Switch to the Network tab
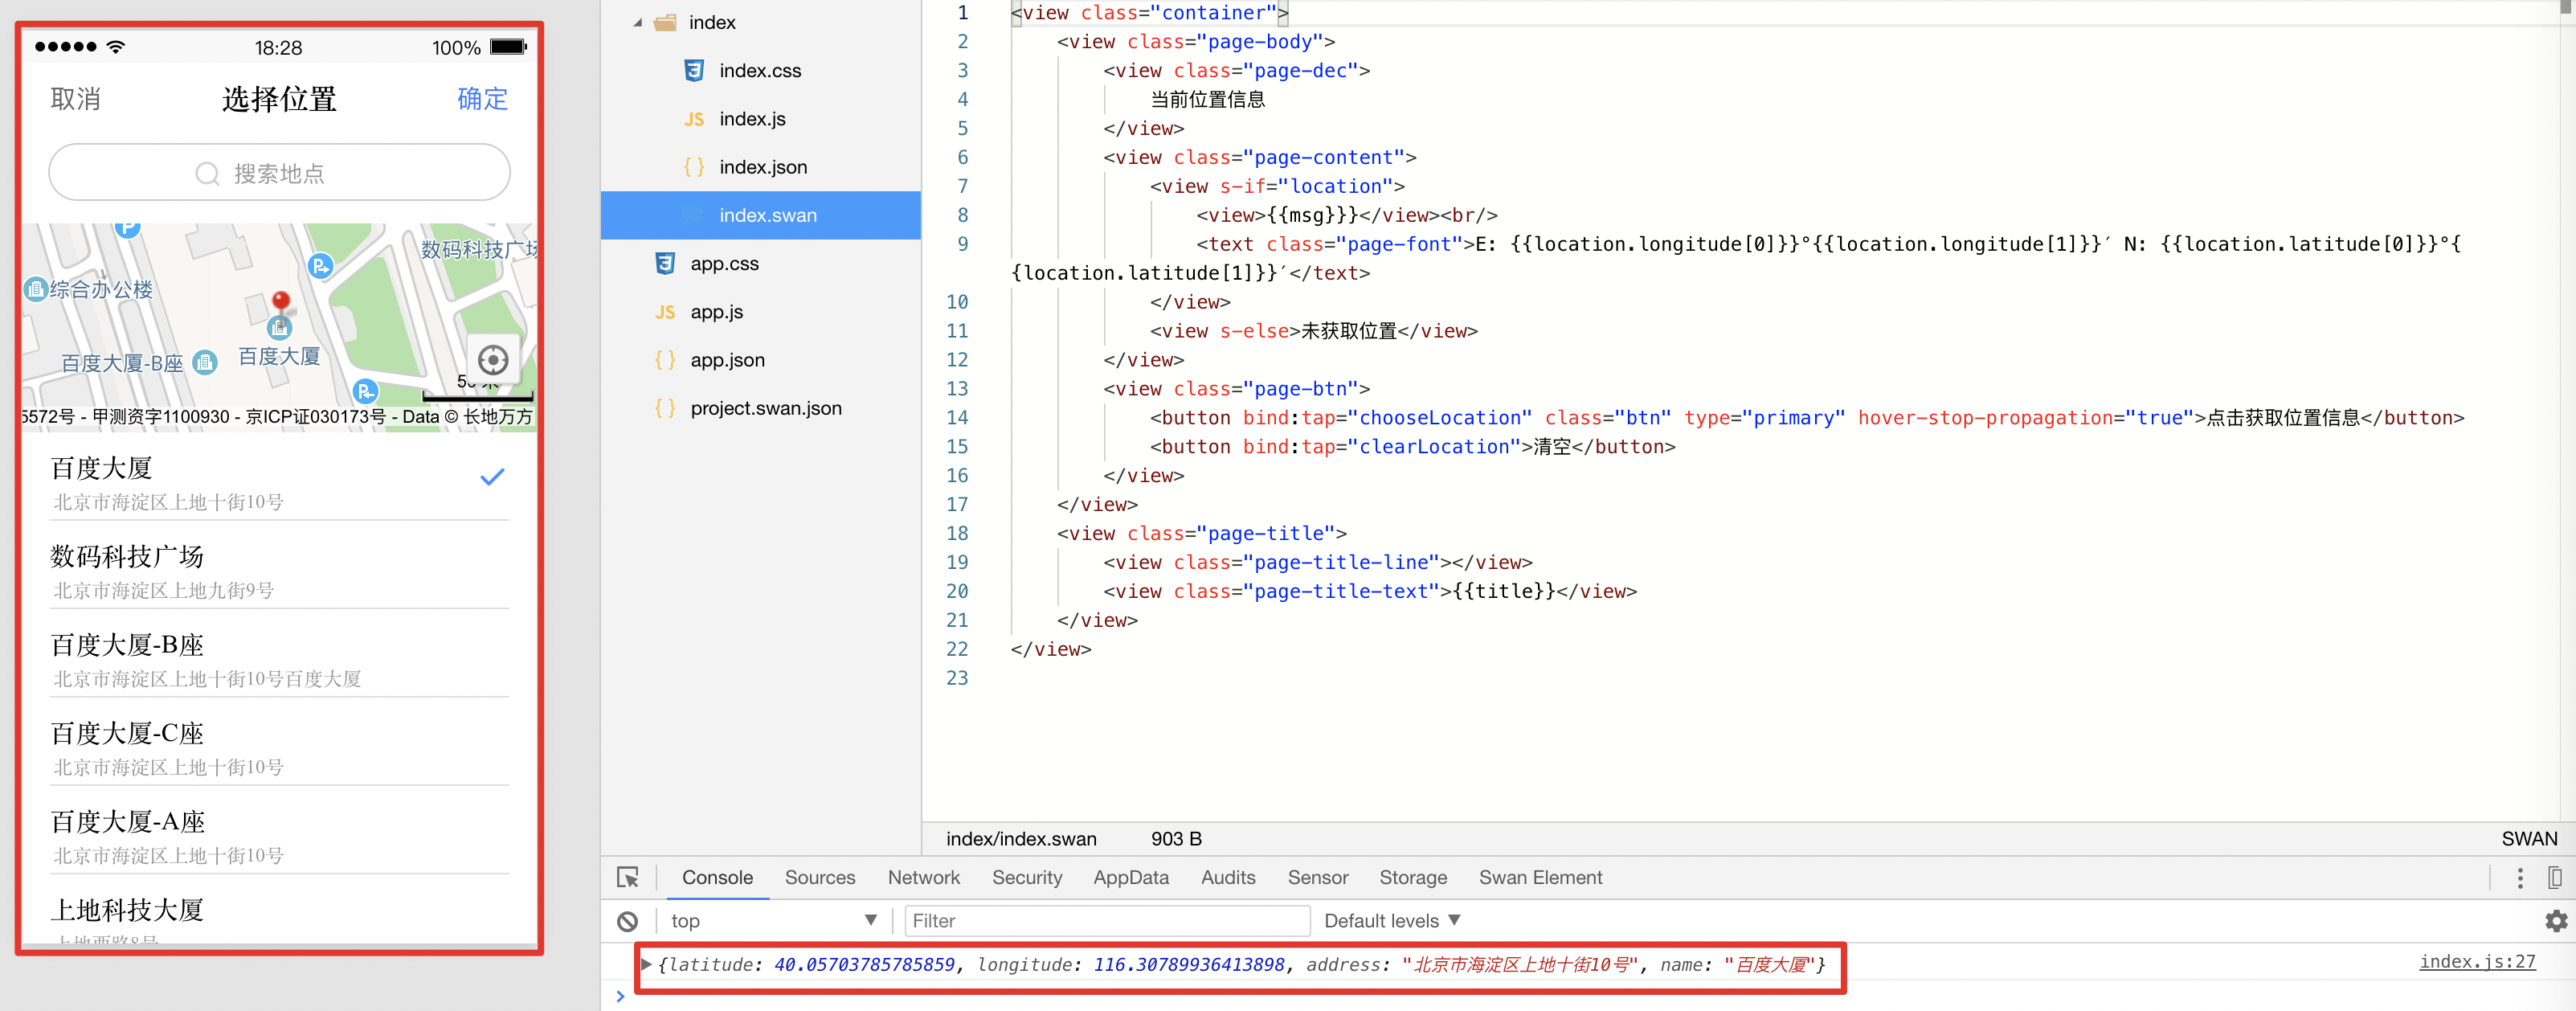 coord(922,878)
